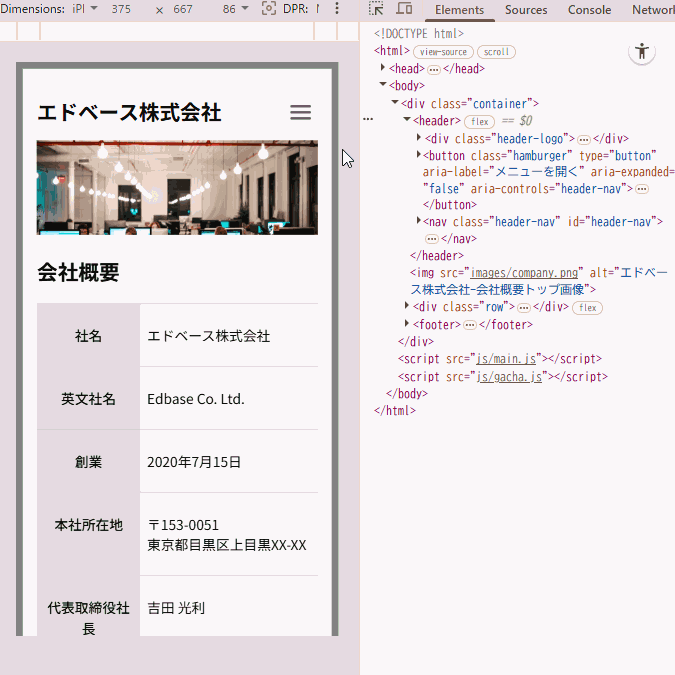Click the ellipsis beside the header node
Screen dimensions: 675x675
pos(368,119)
